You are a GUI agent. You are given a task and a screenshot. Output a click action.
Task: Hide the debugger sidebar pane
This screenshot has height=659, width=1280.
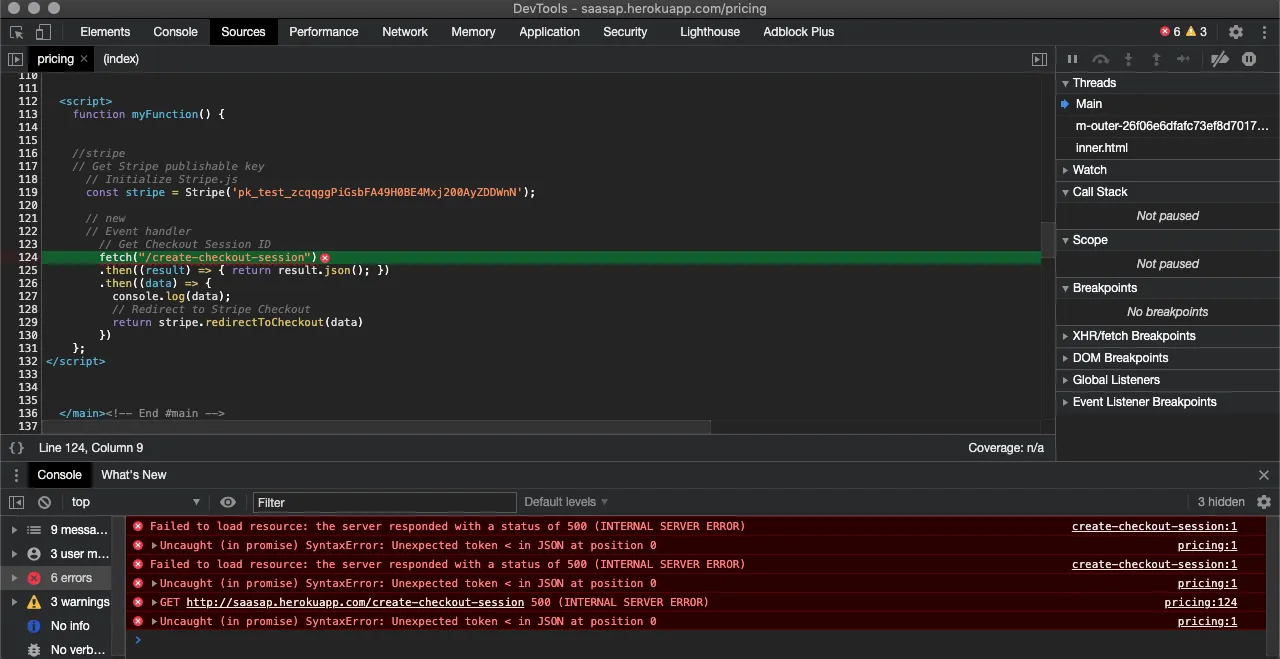coord(1039,59)
